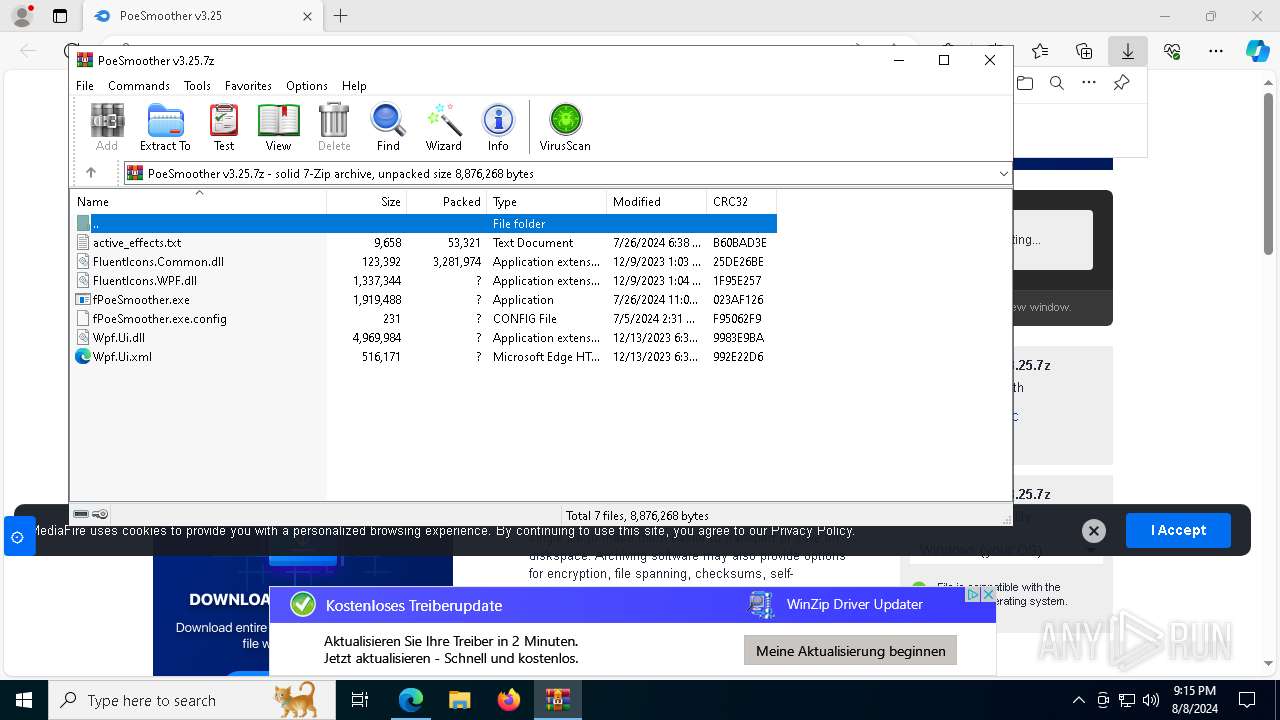1280x720 pixels.
Task: Click the Extract To toolbar icon
Action: pos(165,127)
